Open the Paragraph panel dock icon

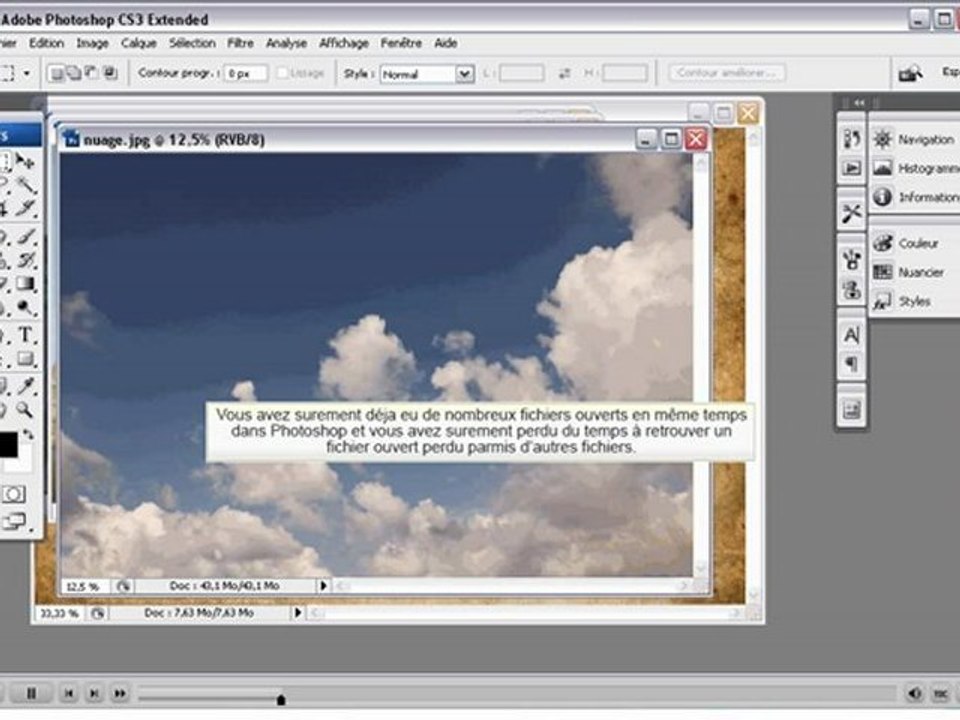[852, 364]
